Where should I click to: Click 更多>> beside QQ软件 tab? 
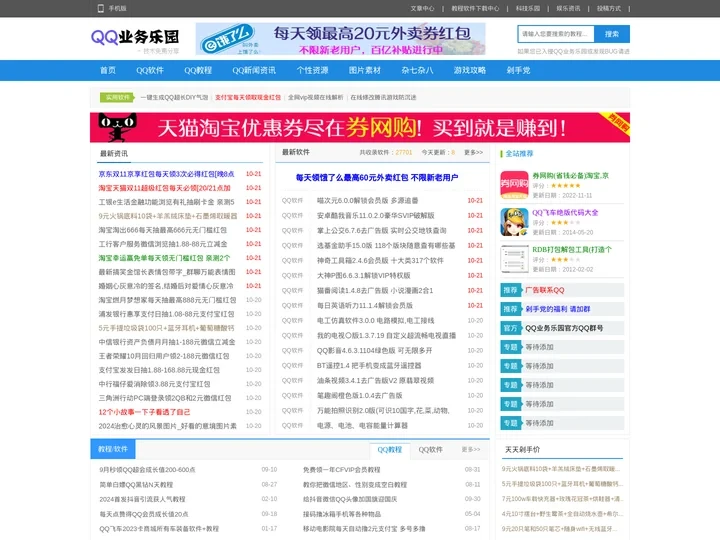[x=471, y=450]
